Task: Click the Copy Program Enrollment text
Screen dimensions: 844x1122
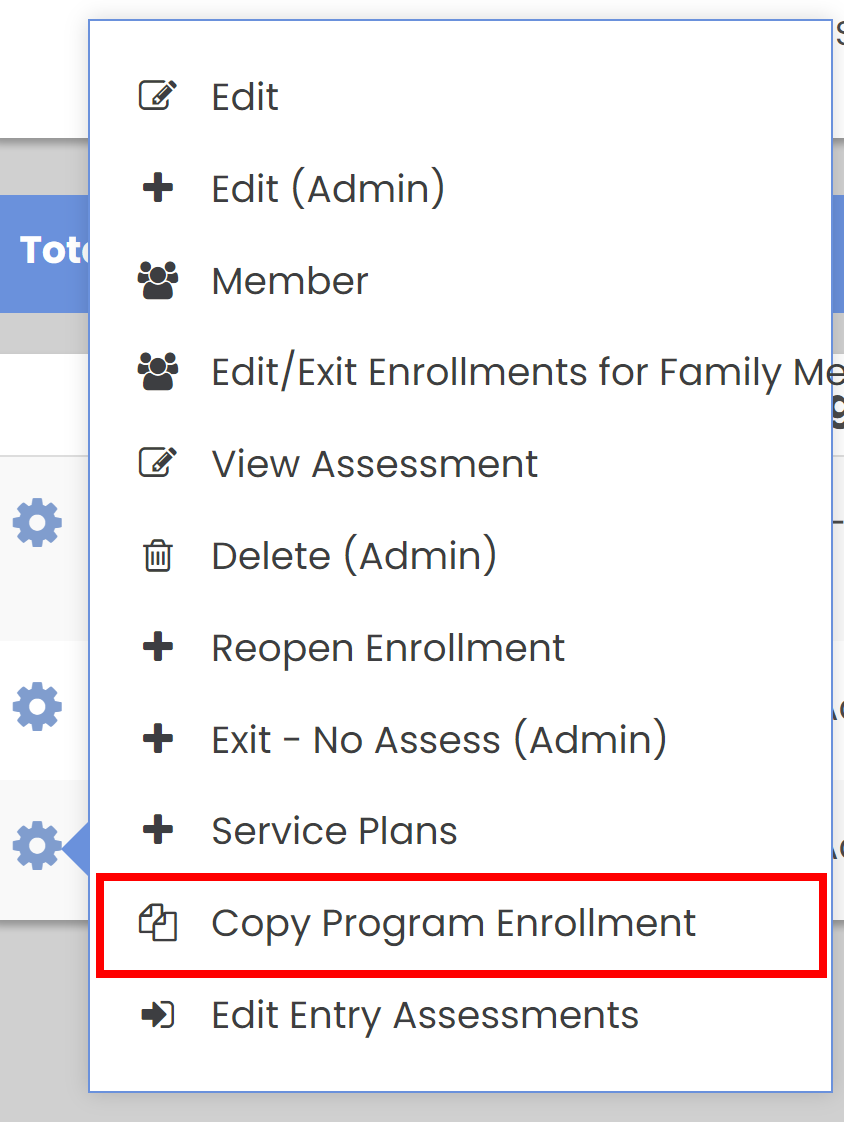Action: coord(453,923)
